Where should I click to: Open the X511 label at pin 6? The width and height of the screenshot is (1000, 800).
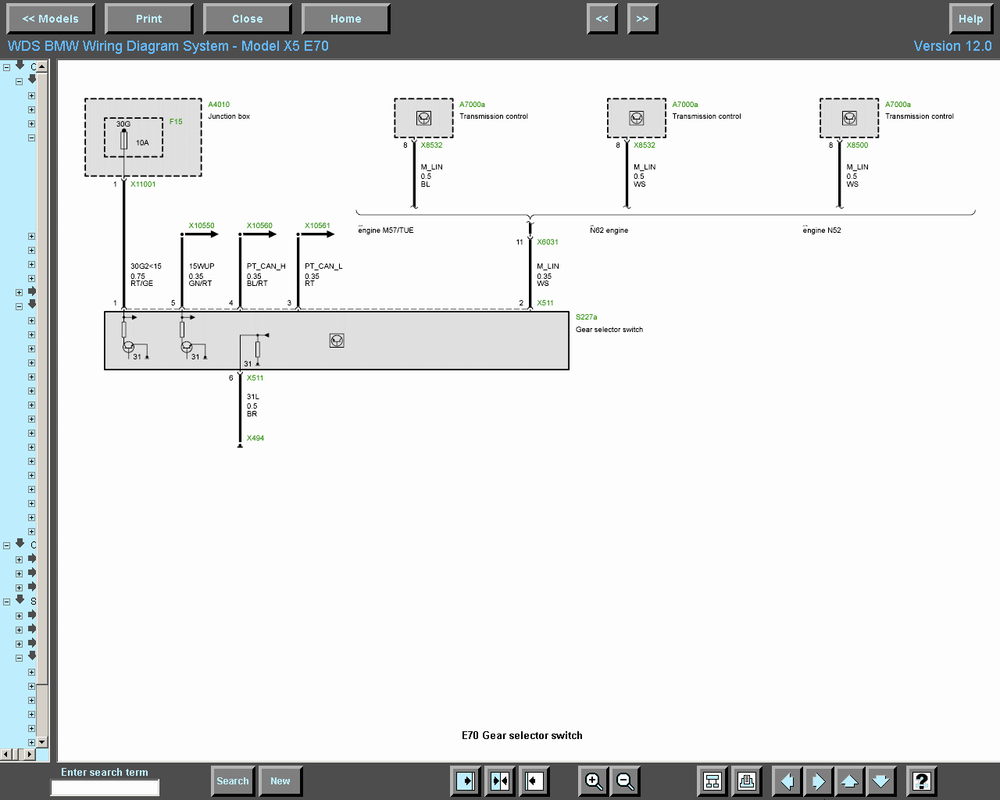[x=255, y=378]
